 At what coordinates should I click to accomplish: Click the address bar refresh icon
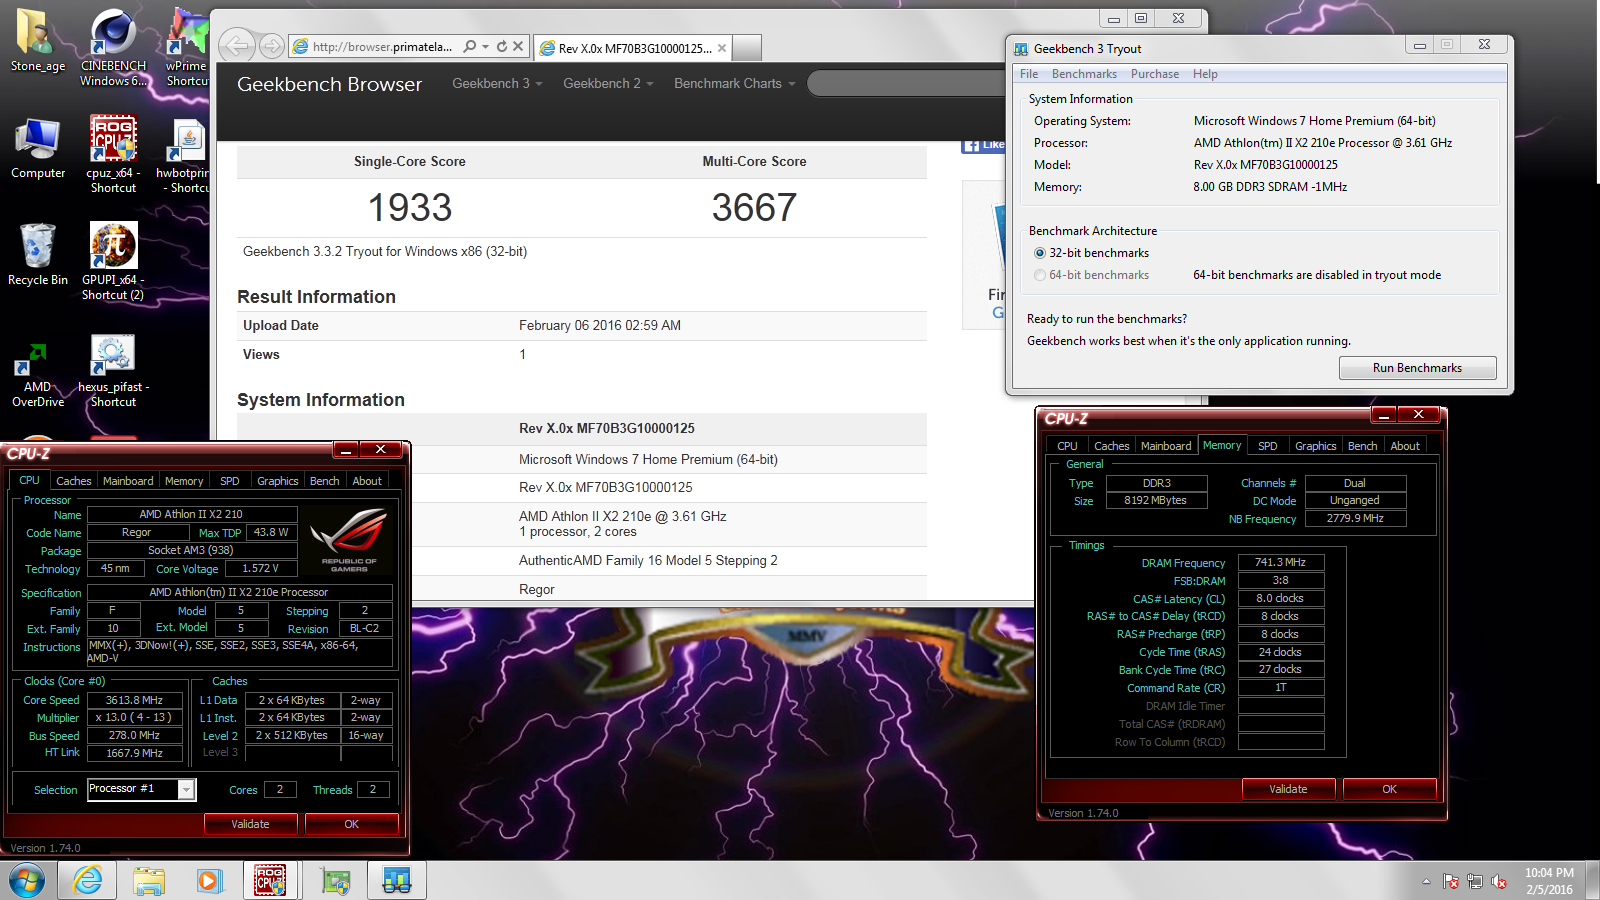point(502,46)
